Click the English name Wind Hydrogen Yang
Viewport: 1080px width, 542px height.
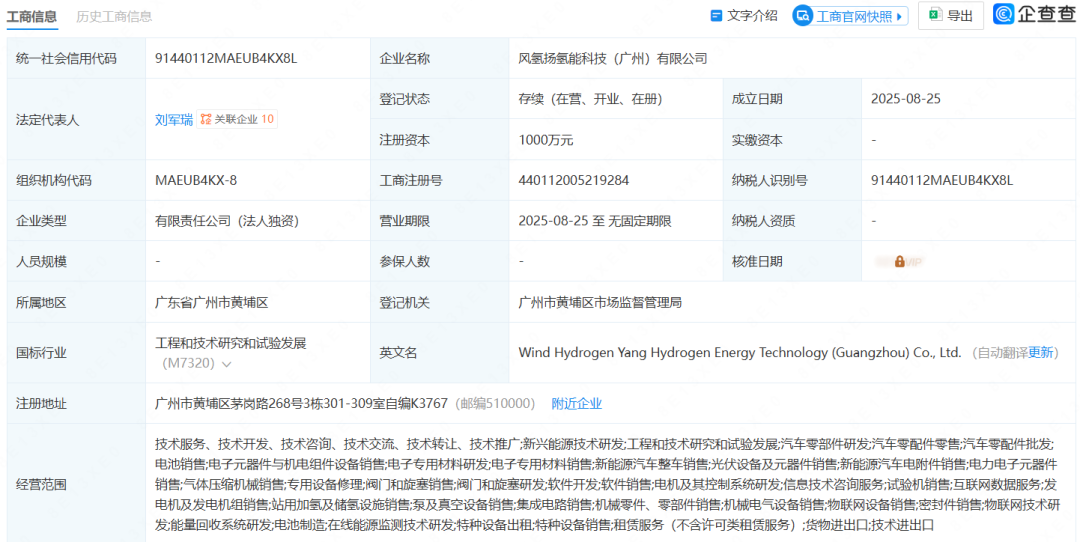739,352
